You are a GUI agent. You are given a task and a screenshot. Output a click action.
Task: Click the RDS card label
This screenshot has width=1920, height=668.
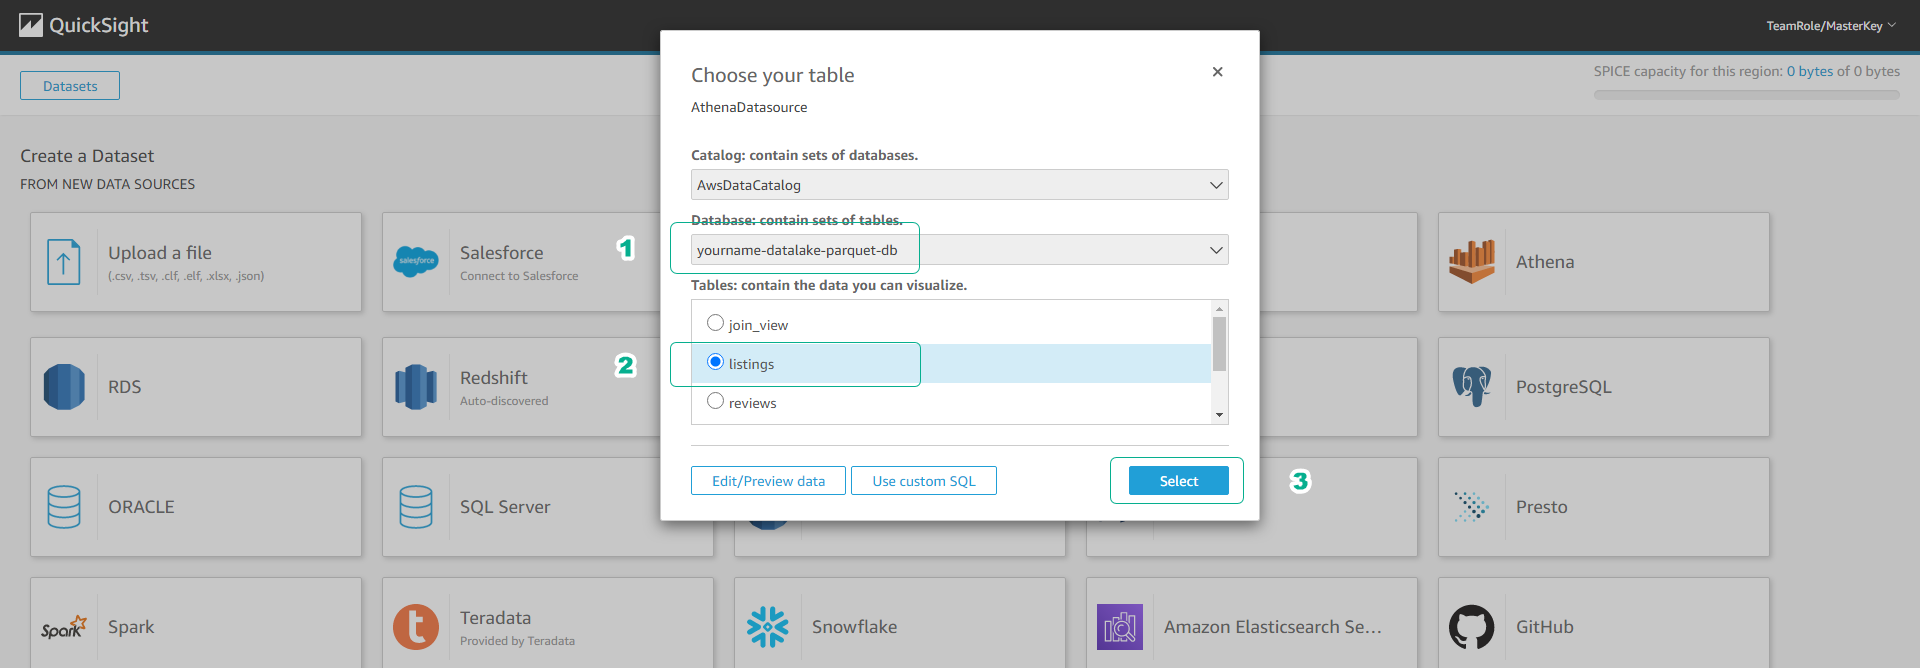(x=125, y=387)
